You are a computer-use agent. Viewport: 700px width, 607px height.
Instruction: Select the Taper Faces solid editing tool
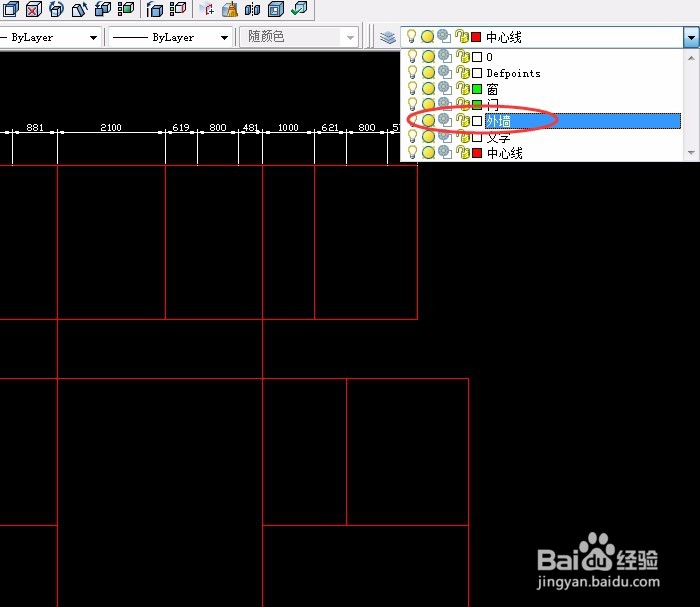79,8
